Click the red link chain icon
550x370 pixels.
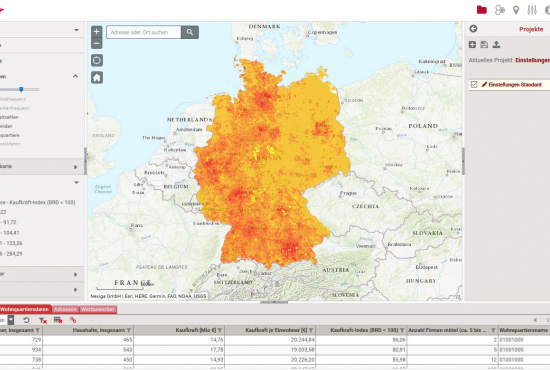tap(73, 320)
